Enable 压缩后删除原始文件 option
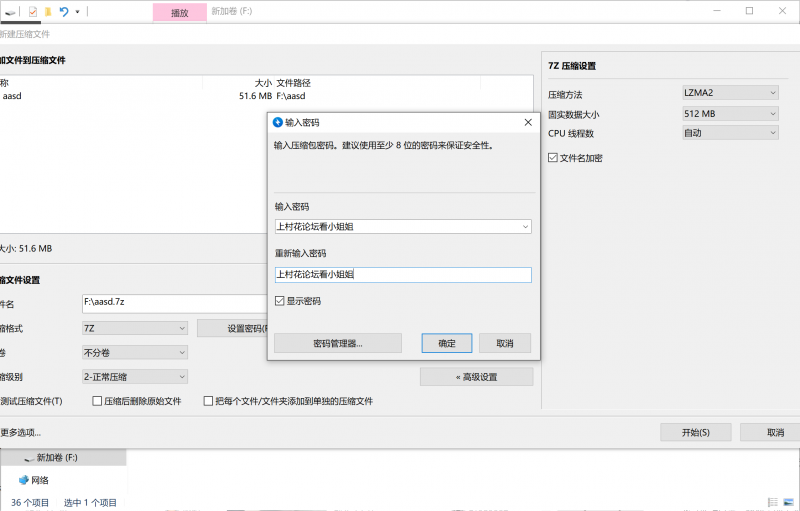The width and height of the screenshot is (800, 511). click(98, 401)
